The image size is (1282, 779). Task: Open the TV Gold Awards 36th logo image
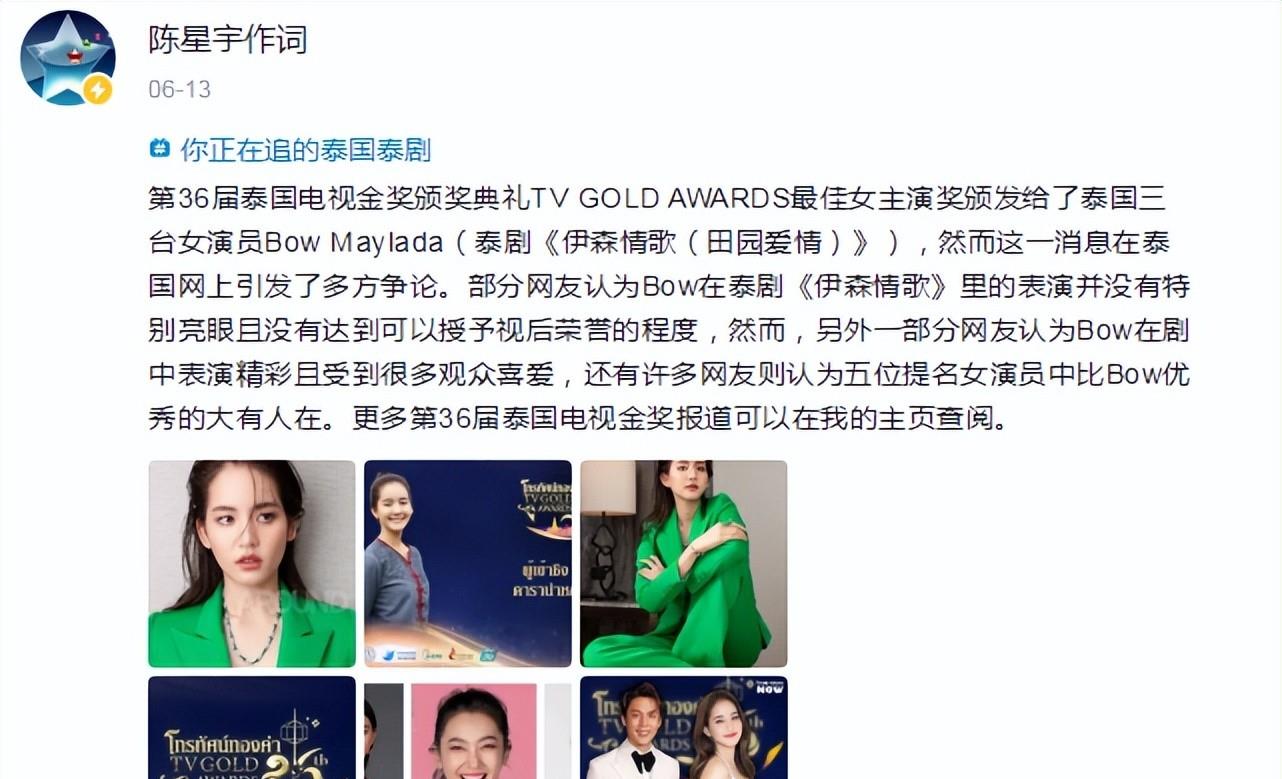tap(252, 727)
